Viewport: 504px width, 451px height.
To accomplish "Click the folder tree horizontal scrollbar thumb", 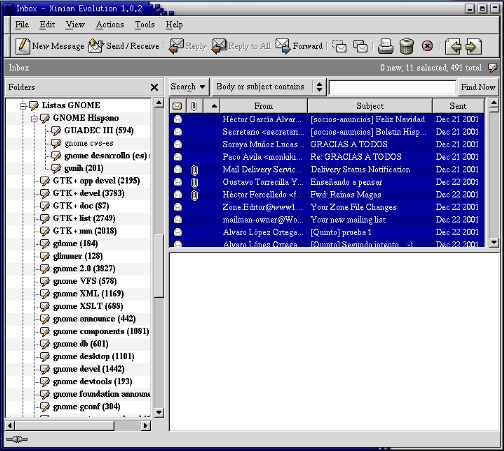I will coord(64,426).
